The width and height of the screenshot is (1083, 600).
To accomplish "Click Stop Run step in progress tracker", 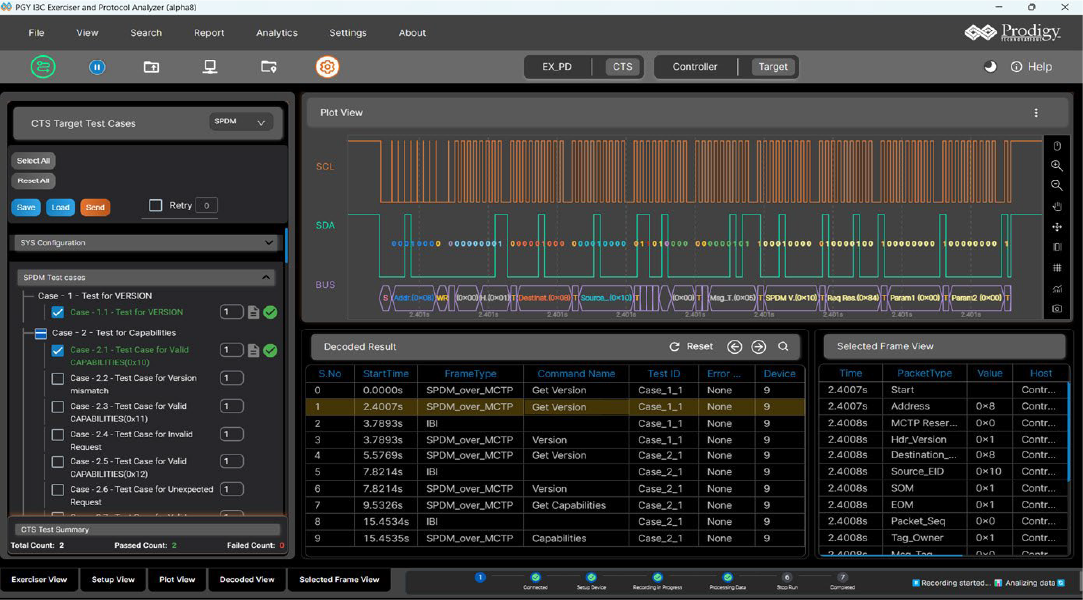I will tap(786, 578).
